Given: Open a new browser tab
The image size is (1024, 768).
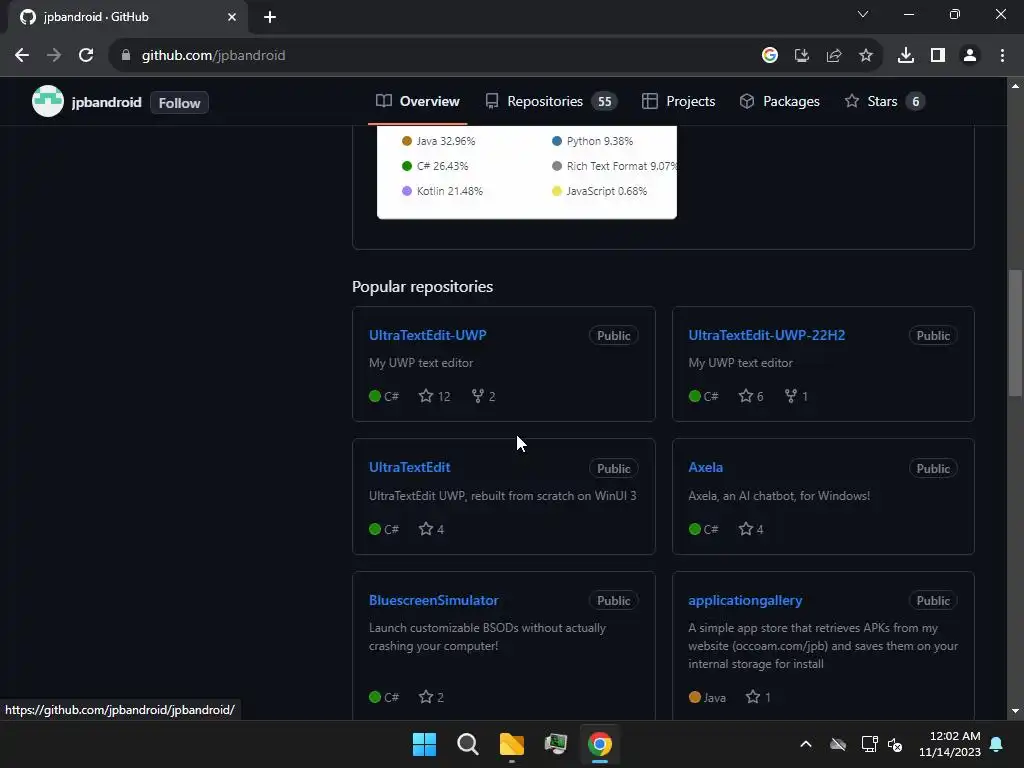Looking at the screenshot, I should pyautogui.click(x=270, y=17).
